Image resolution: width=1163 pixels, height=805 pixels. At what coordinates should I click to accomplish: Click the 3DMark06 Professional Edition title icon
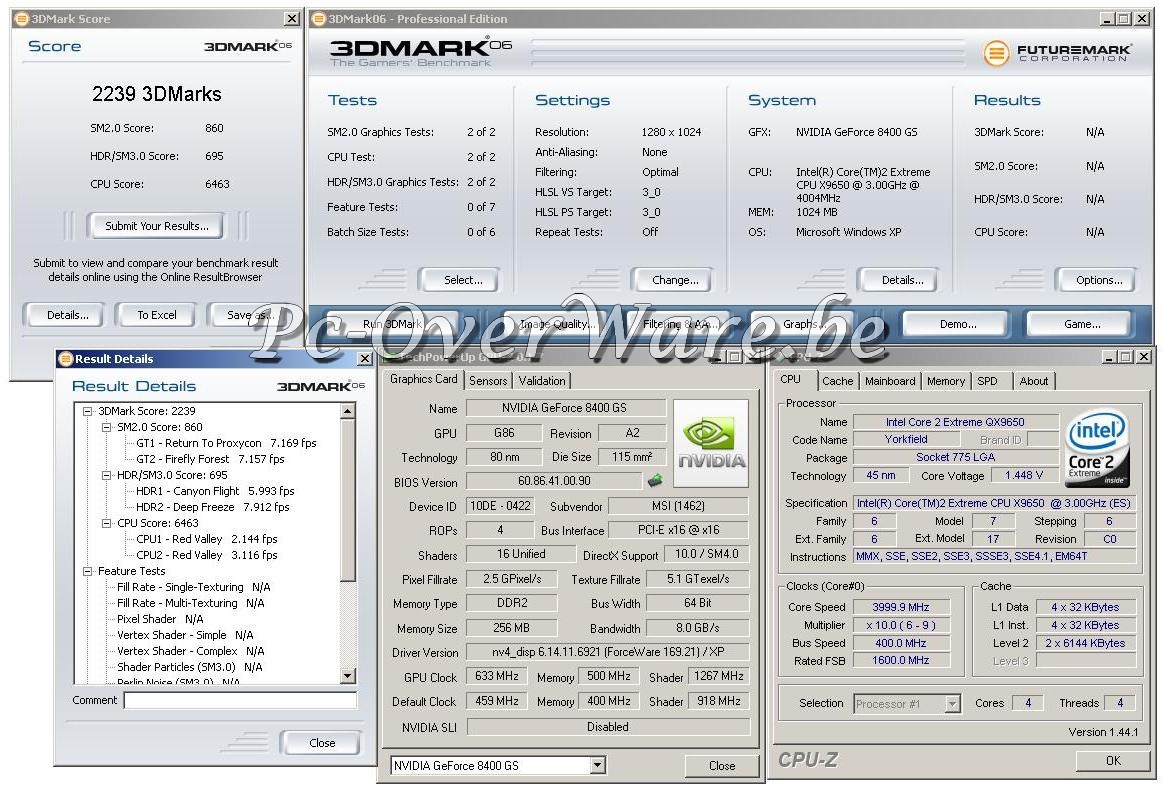(319, 19)
